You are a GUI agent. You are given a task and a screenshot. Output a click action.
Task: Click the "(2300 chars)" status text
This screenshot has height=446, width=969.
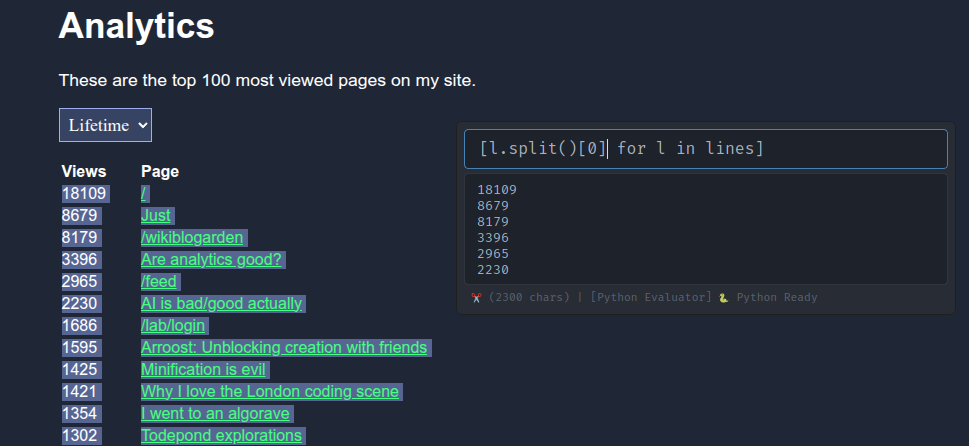[529, 298]
